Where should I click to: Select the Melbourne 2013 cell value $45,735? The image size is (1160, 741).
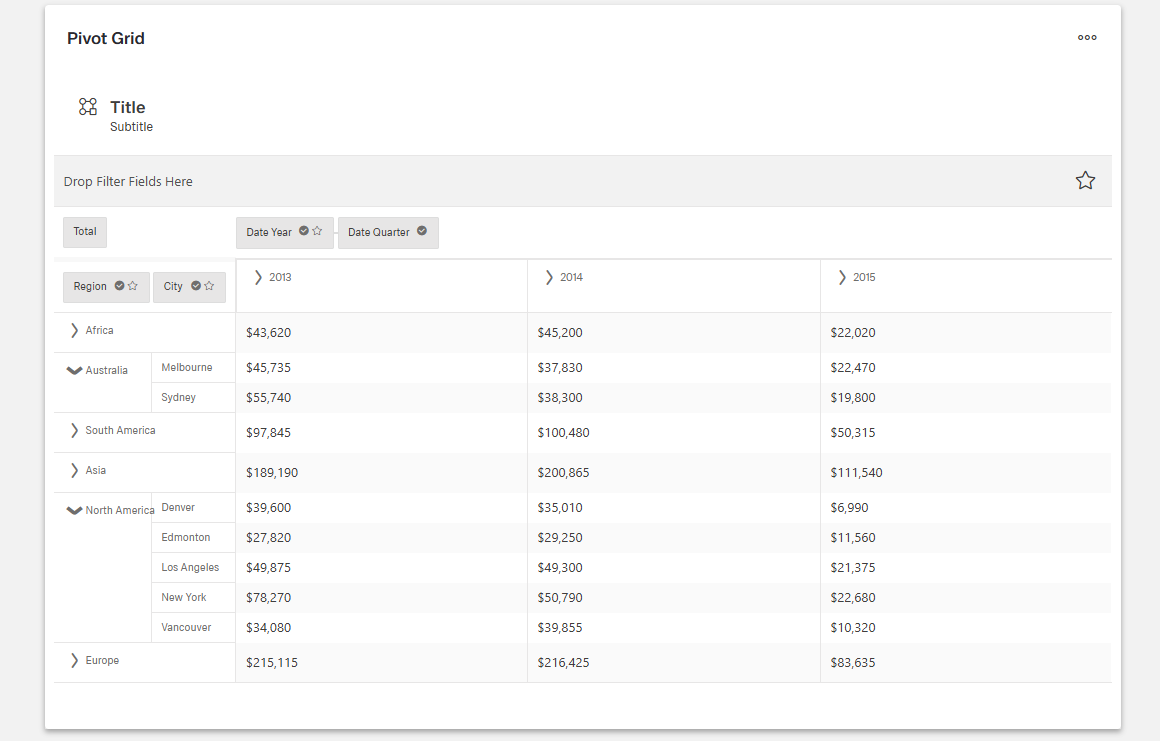click(269, 368)
